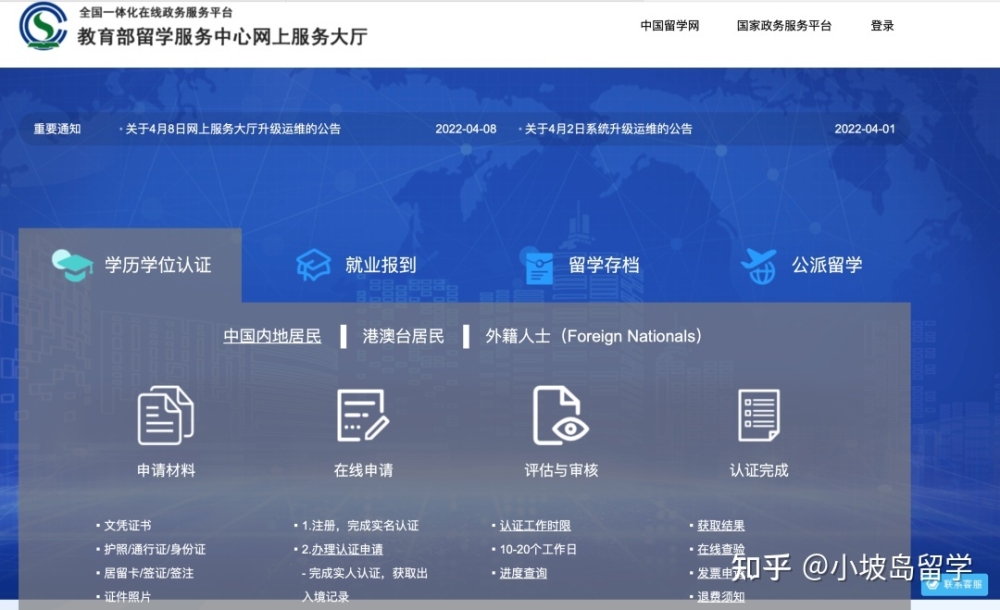
Task: Click the 公派留学 airplane globe icon
Action: (760, 266)
